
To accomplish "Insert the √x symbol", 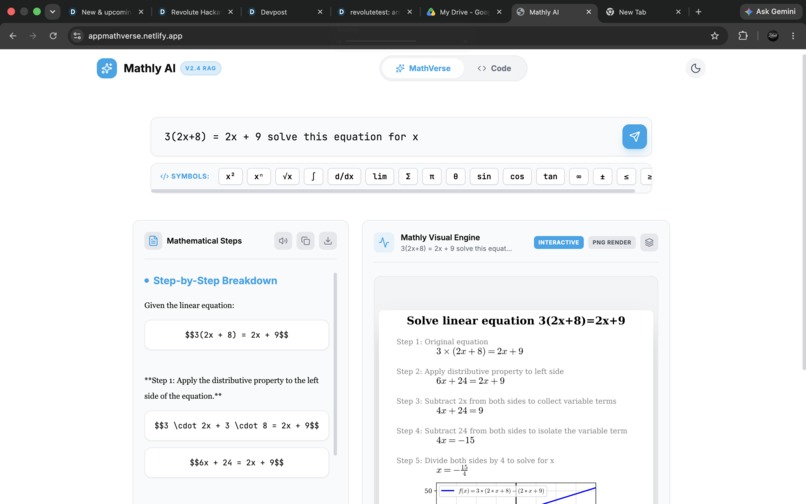I will click(x=287, y=176).
